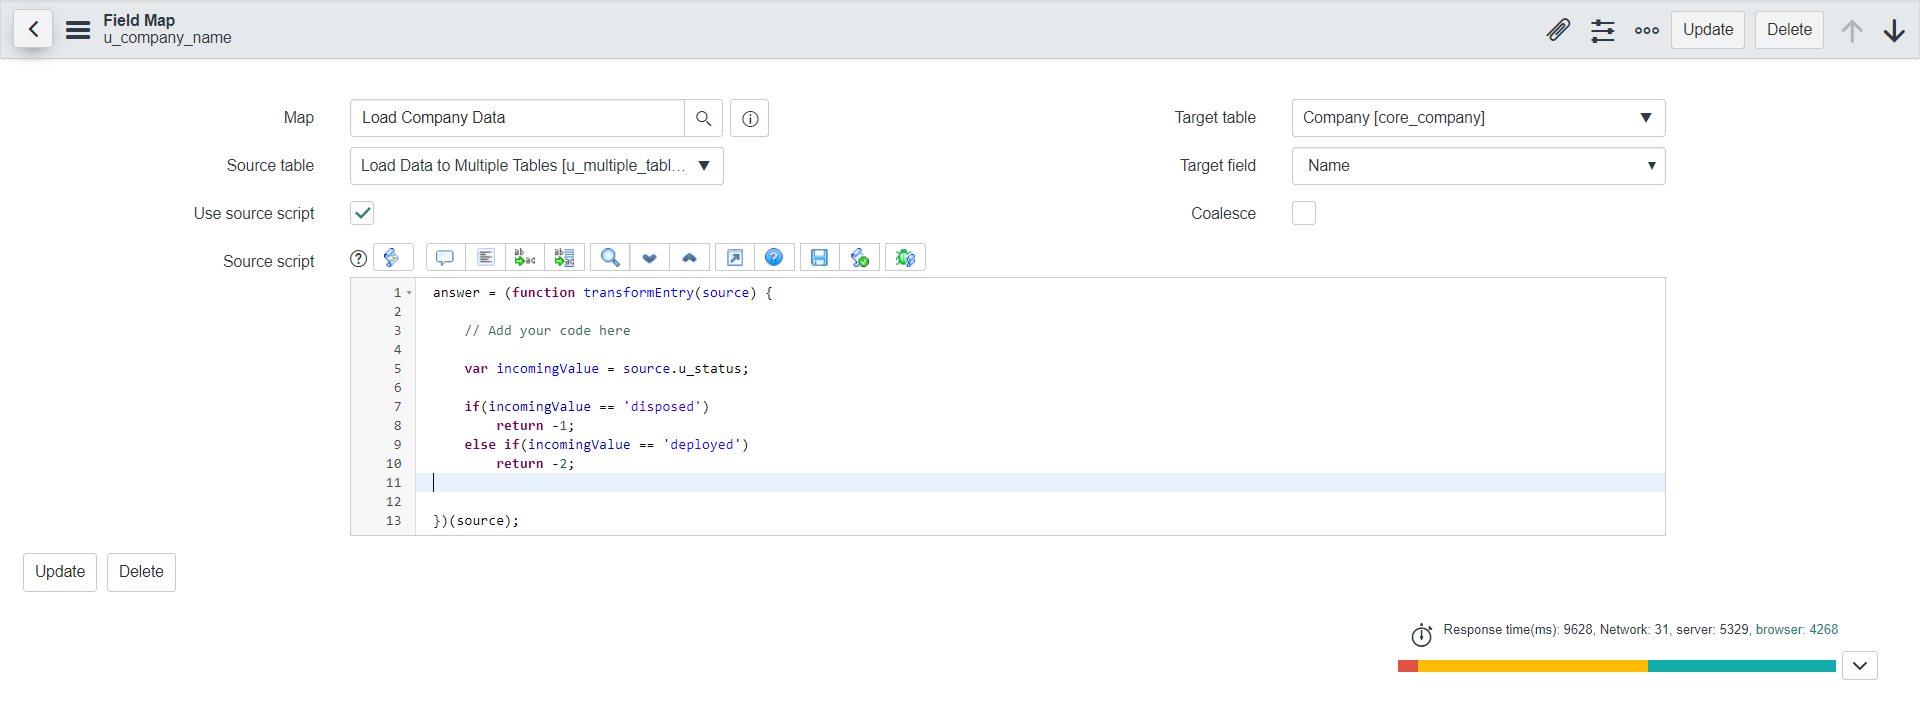Open script editor search magnifier
Viewport: 1920px width, 721px height.
tap(610, 258)
